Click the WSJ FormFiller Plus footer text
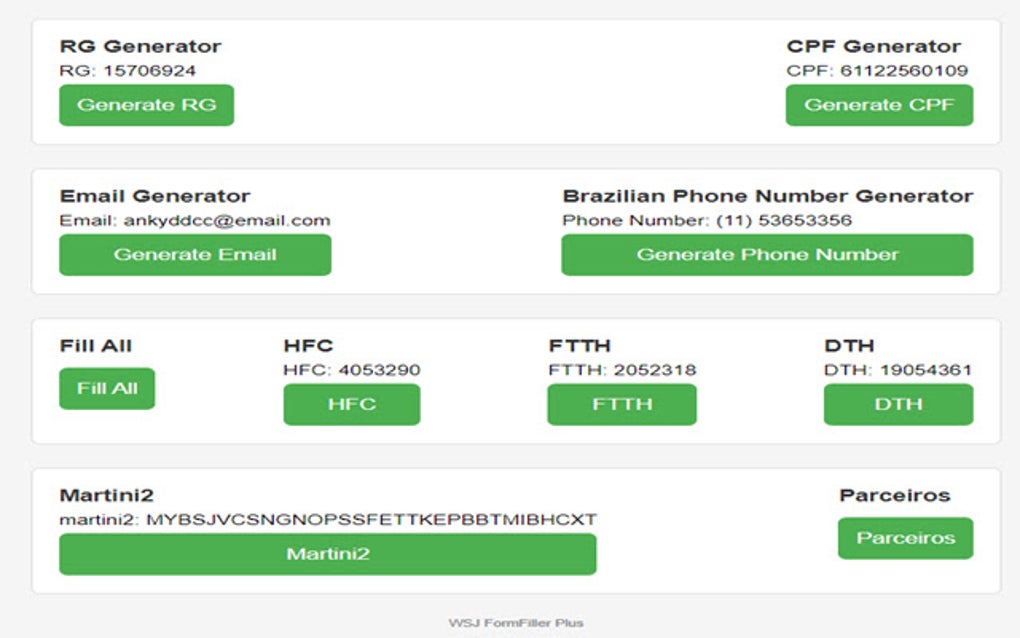This screenshot has width=1020, height=638. point(516,623)
